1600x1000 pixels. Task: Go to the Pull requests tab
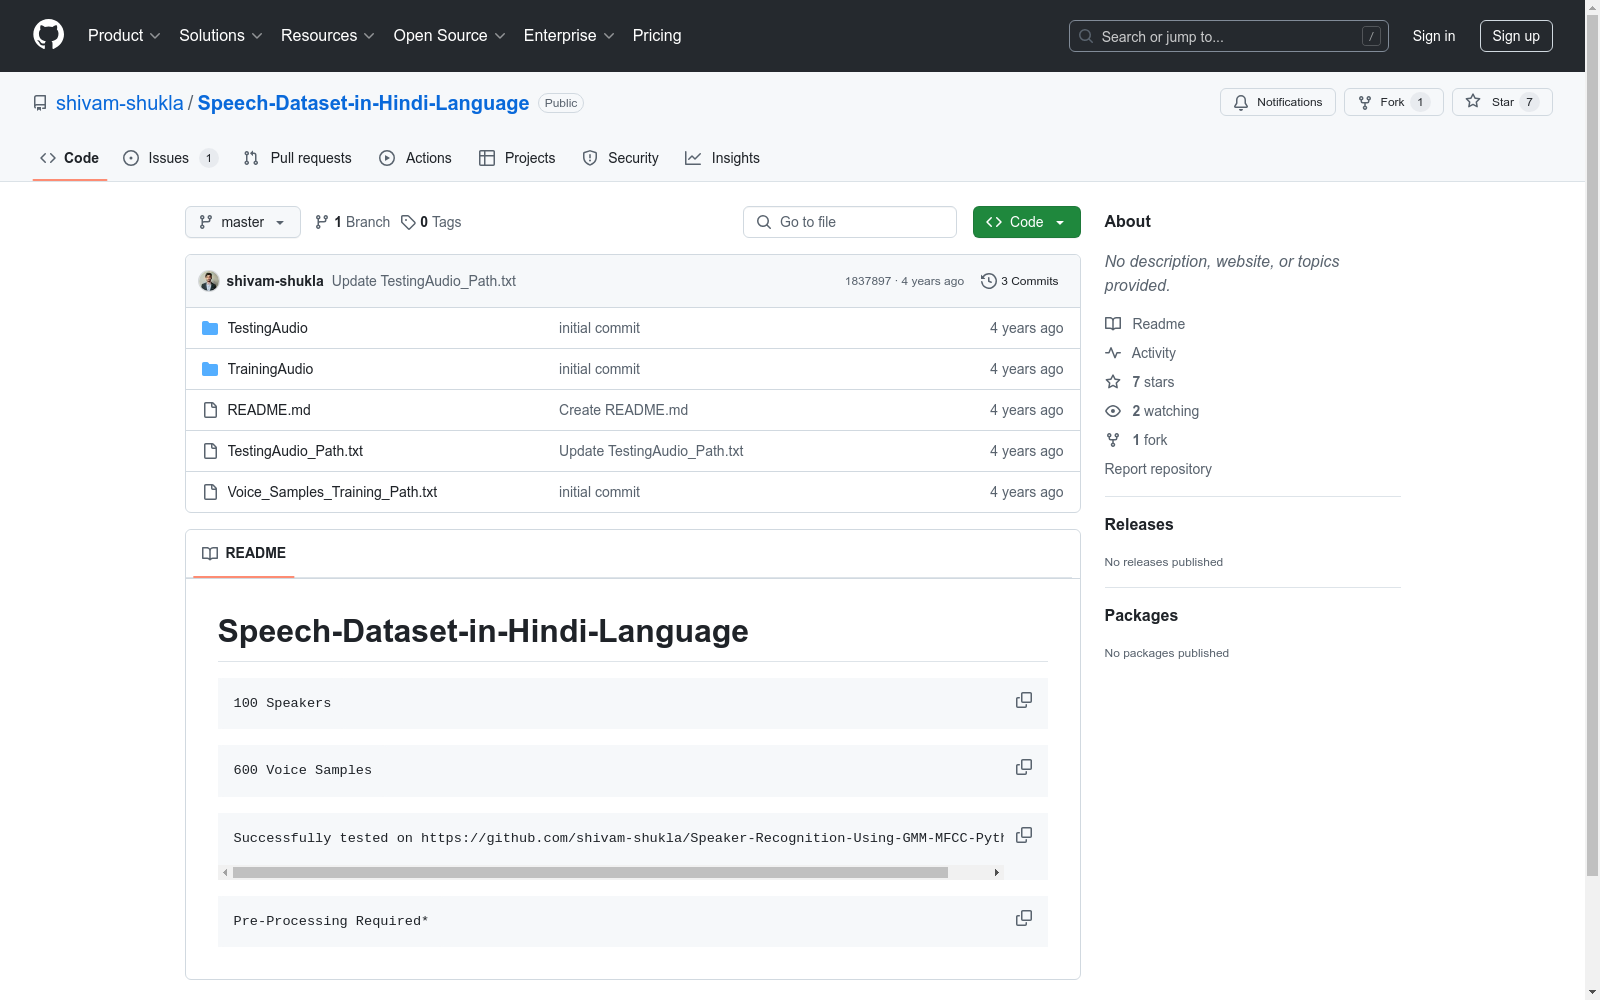coord(298,158)
